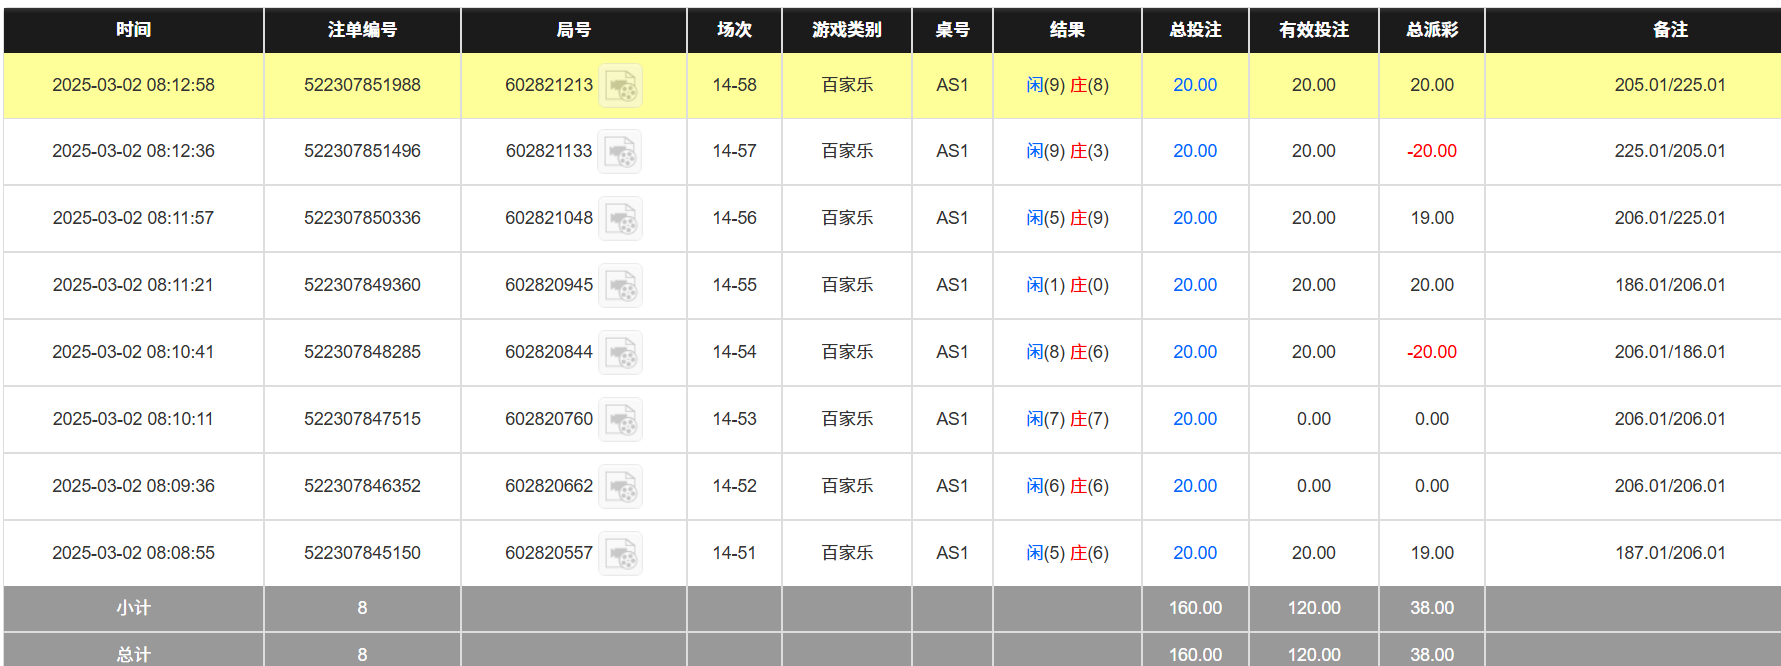This screenshot has width=1781, height=666.
Task: Select the -20.00 payout in session 14-54
Action: click(1431, 352)
